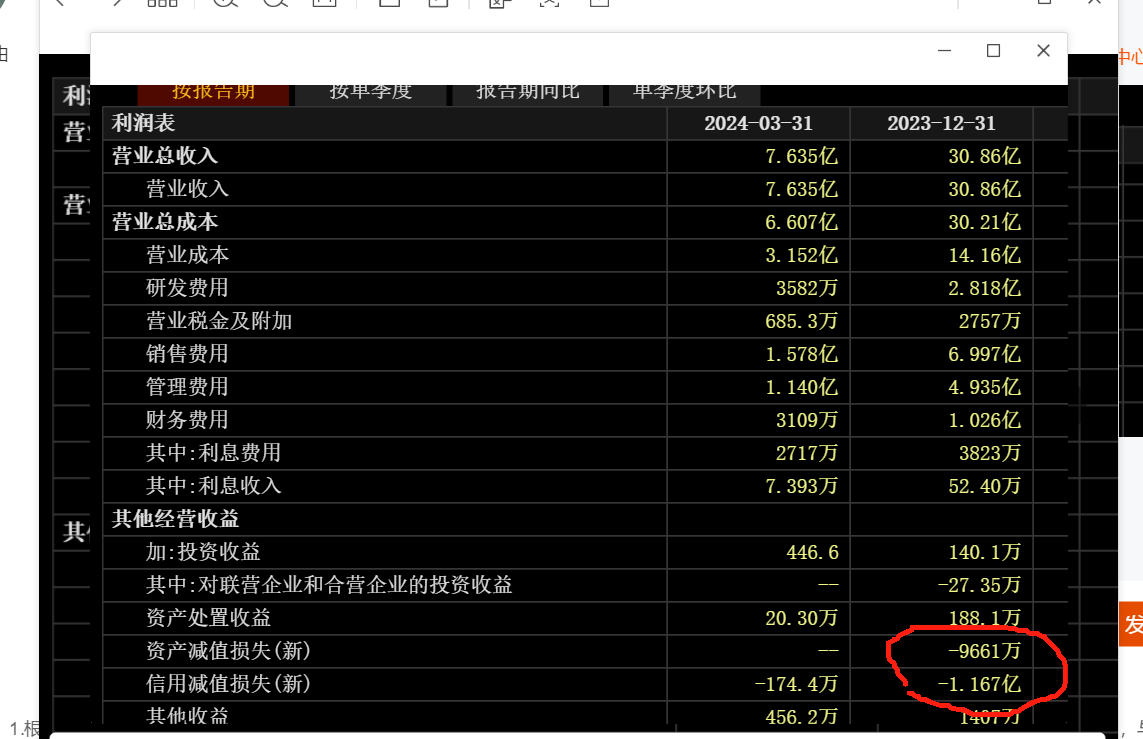Close the income statement popup window
The height and width of the screenshot is (739, 1143).
tap(1043, 51)
